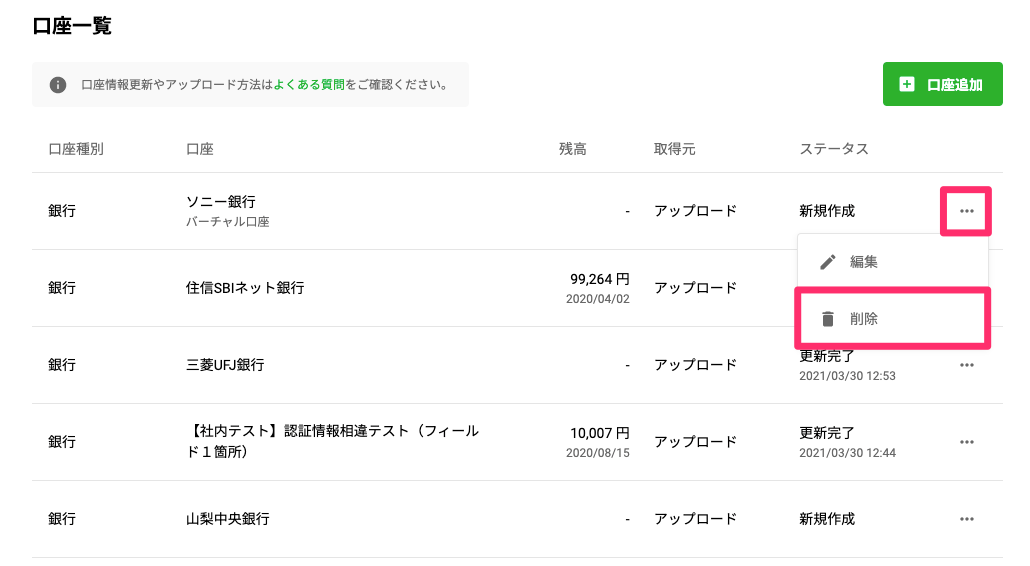
Task: Click the trash can delete icon
Action: click(828, 319)
